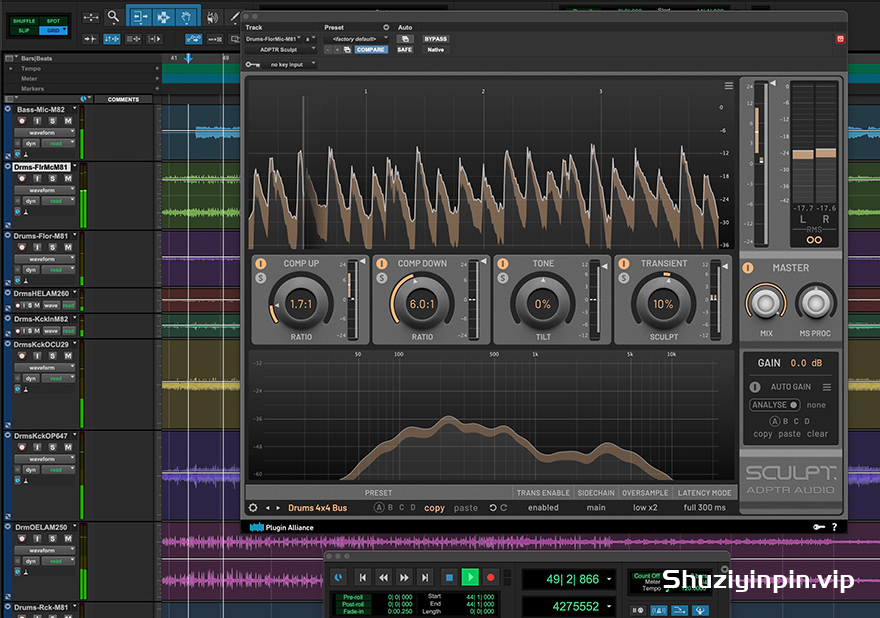Viewport: 880px width, 618px height.
Task: Open the Track selector dropdown Drums-FlorMic-M81
Action: pyautogui.click(x=273, y=39)
